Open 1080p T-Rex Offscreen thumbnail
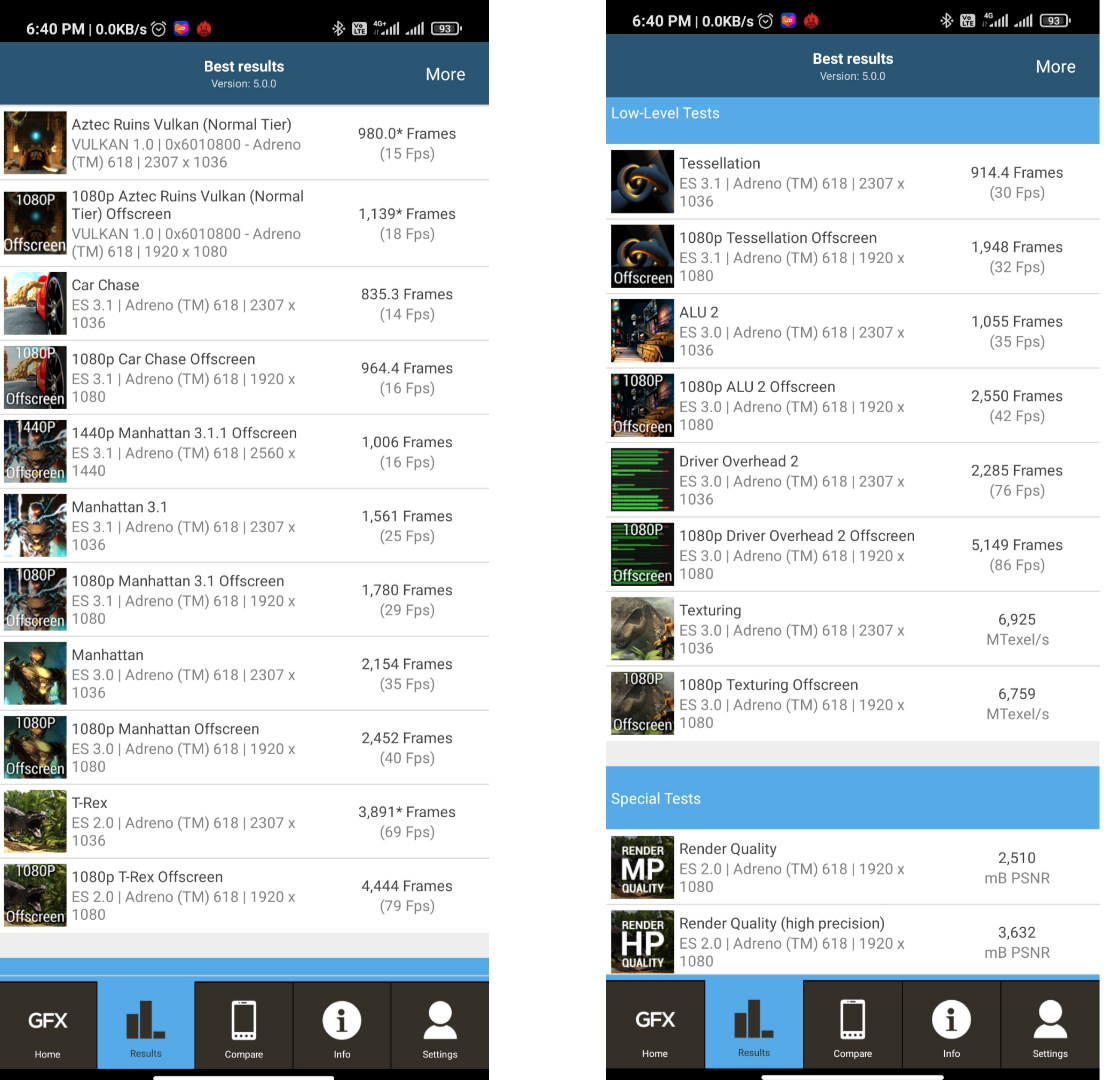This screenshot has height=1080, width=1109. pos(35,895)
